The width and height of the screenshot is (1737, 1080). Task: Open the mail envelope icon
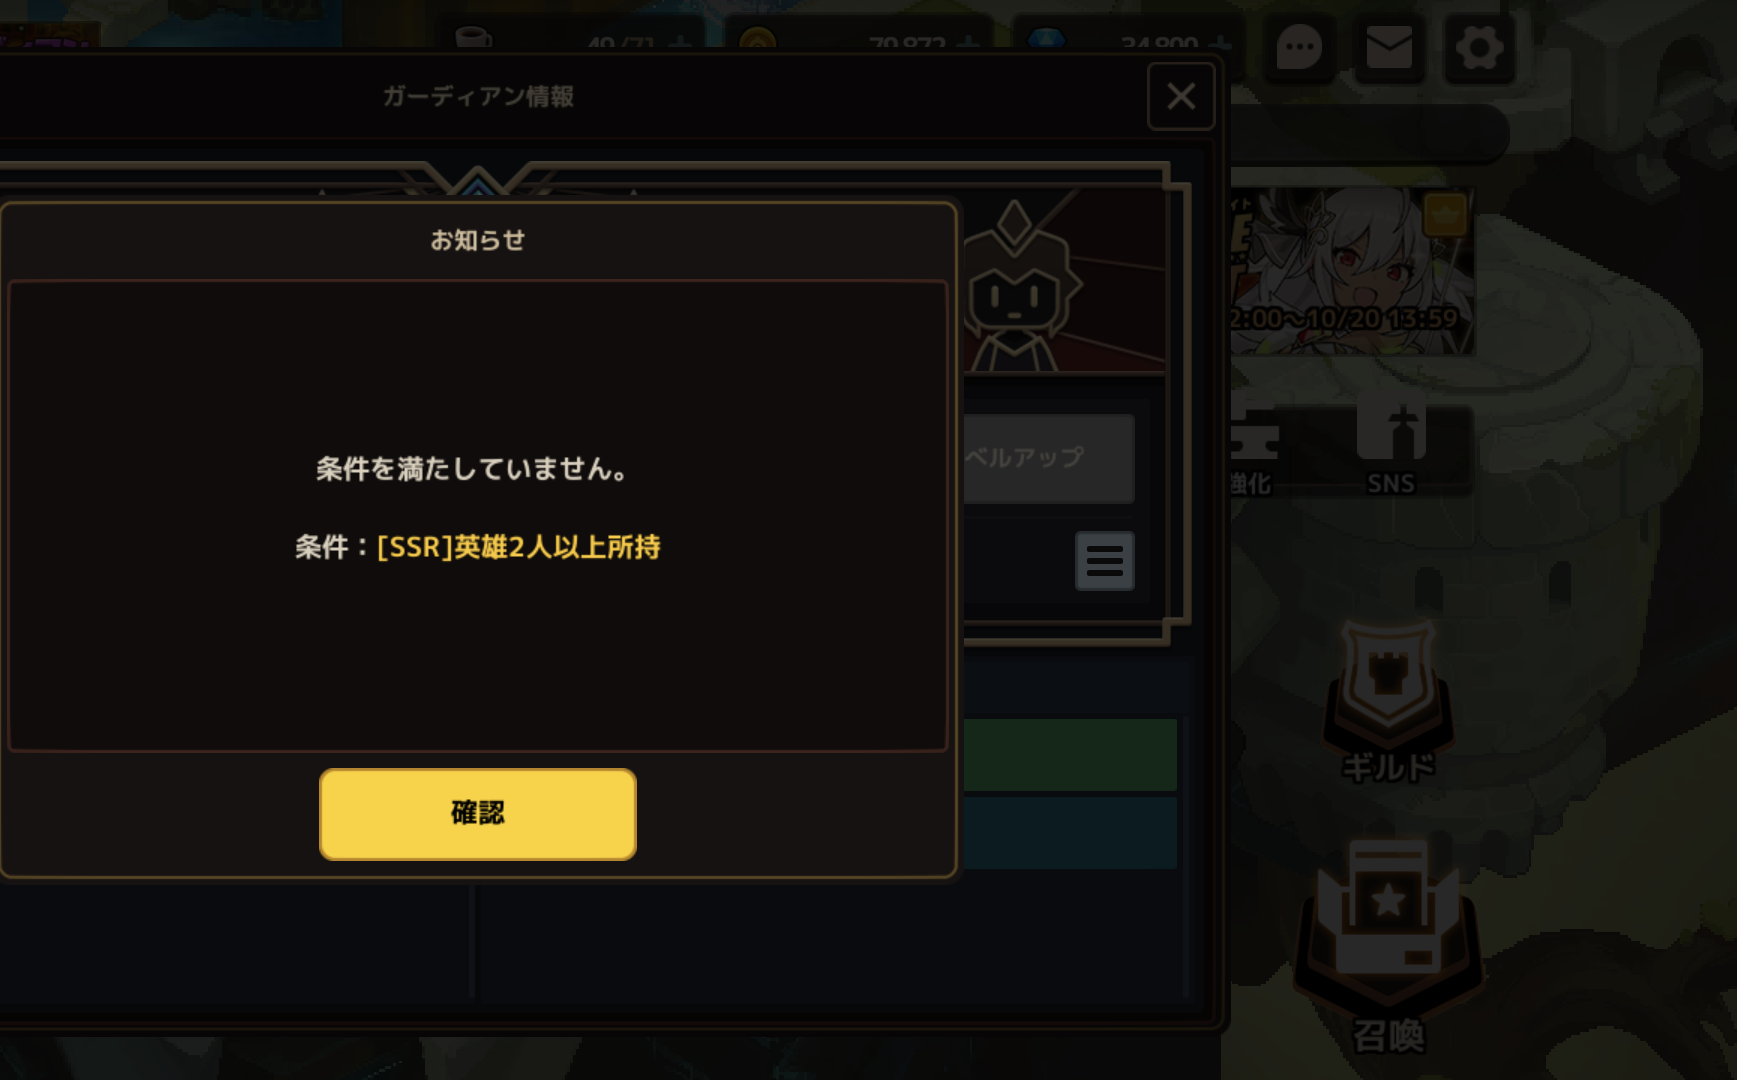pos(1389,47)
